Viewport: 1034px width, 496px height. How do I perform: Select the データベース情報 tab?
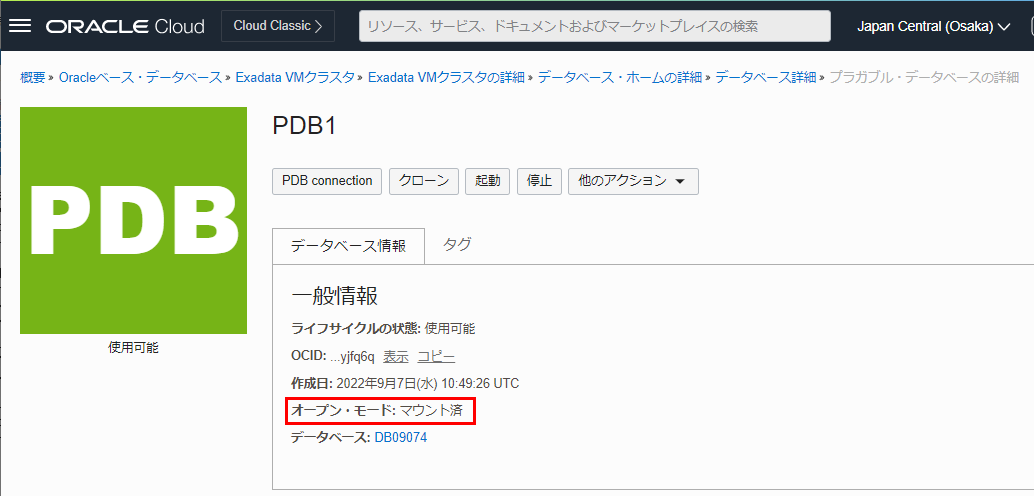348,246
